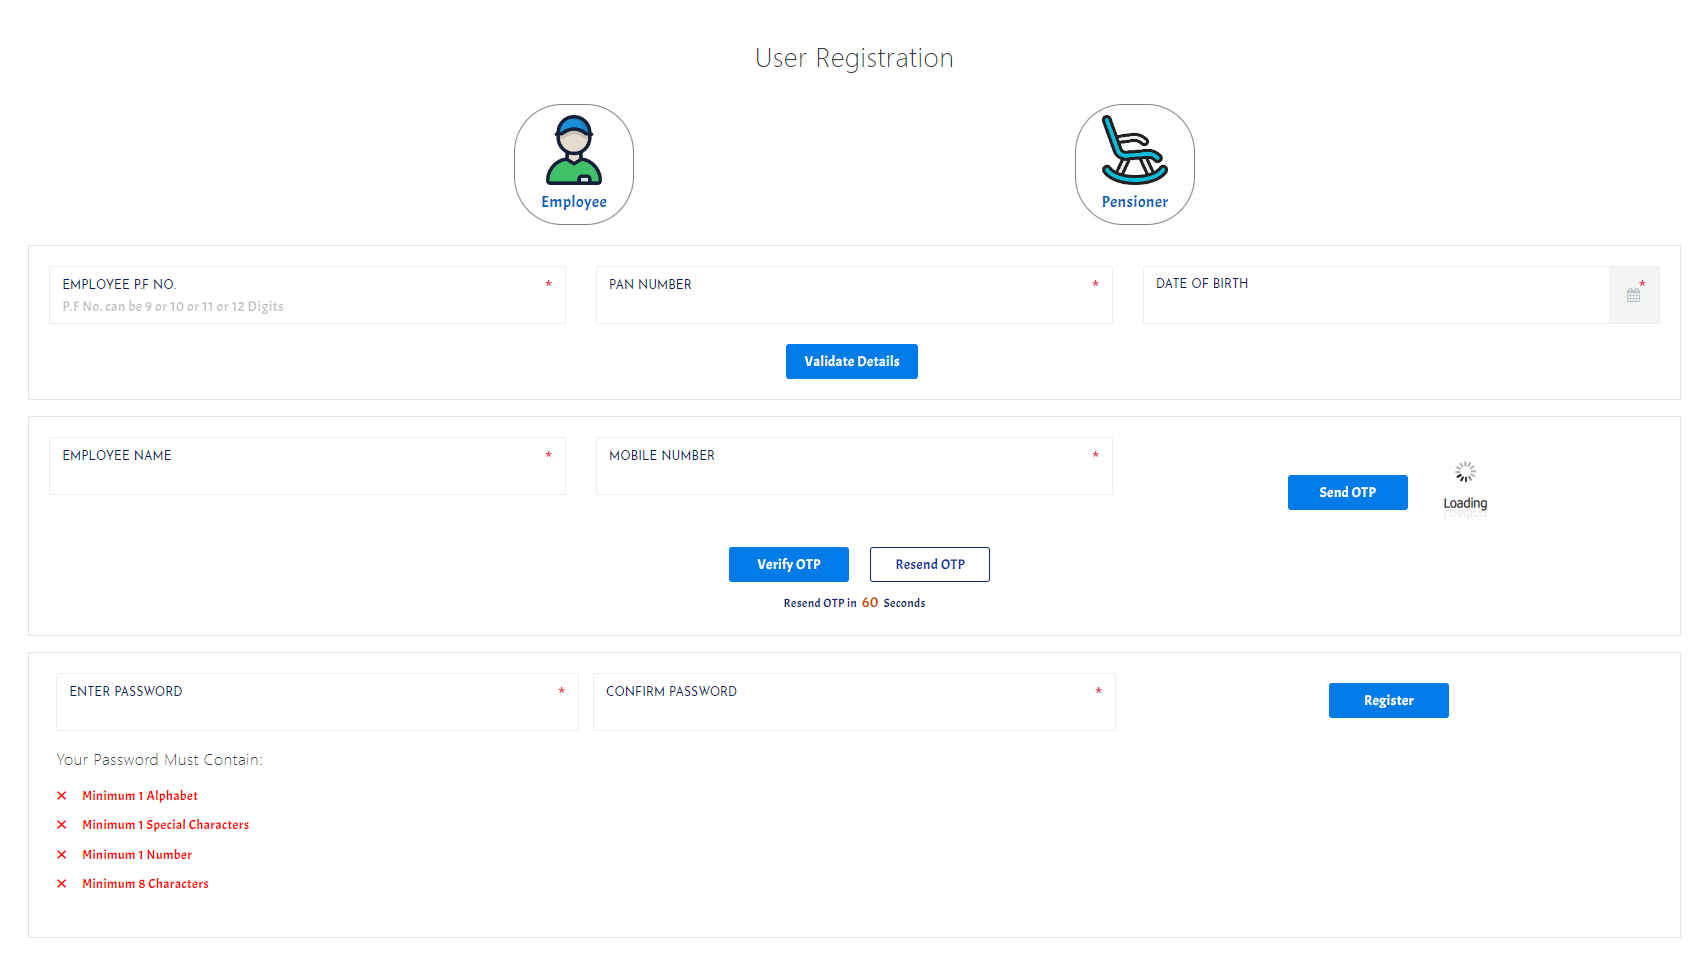The height and width of the screenshot is (958, 1698).
Task: Click the Employee P.F No. input field
Action: (x=307, y=295)
